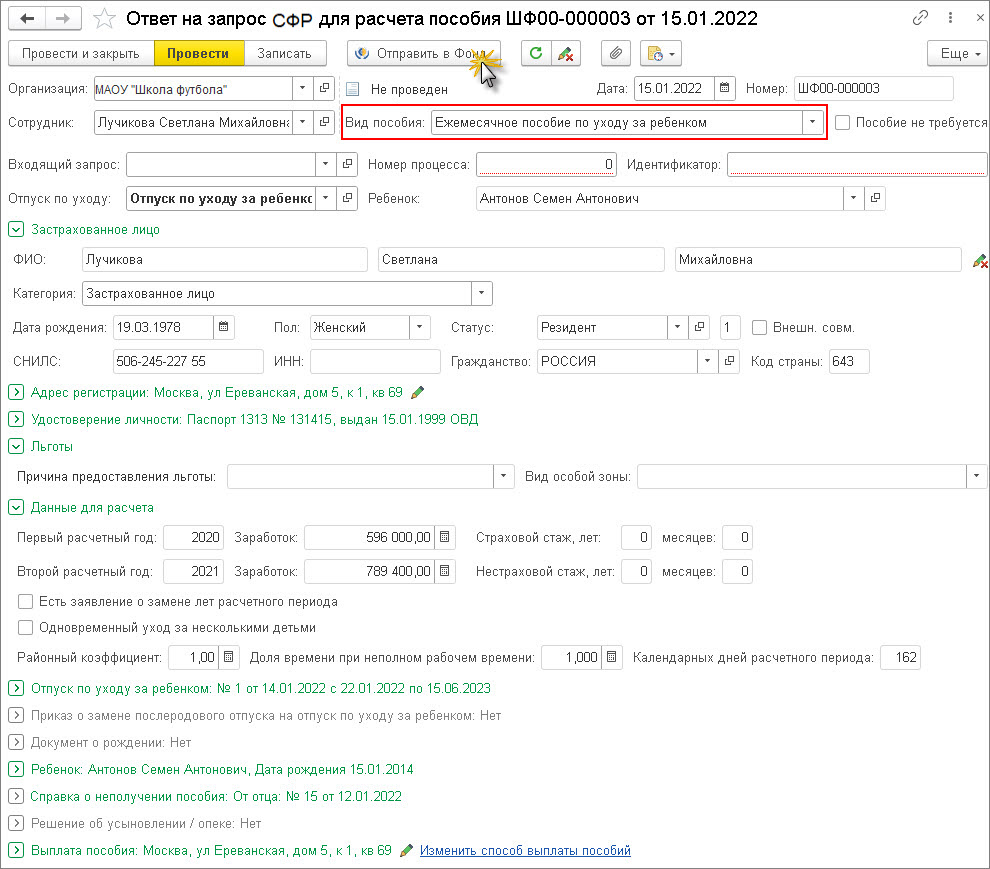Open the three-dot options menu in title bar
Screen dimensions: 990x869
pos(950,18)
